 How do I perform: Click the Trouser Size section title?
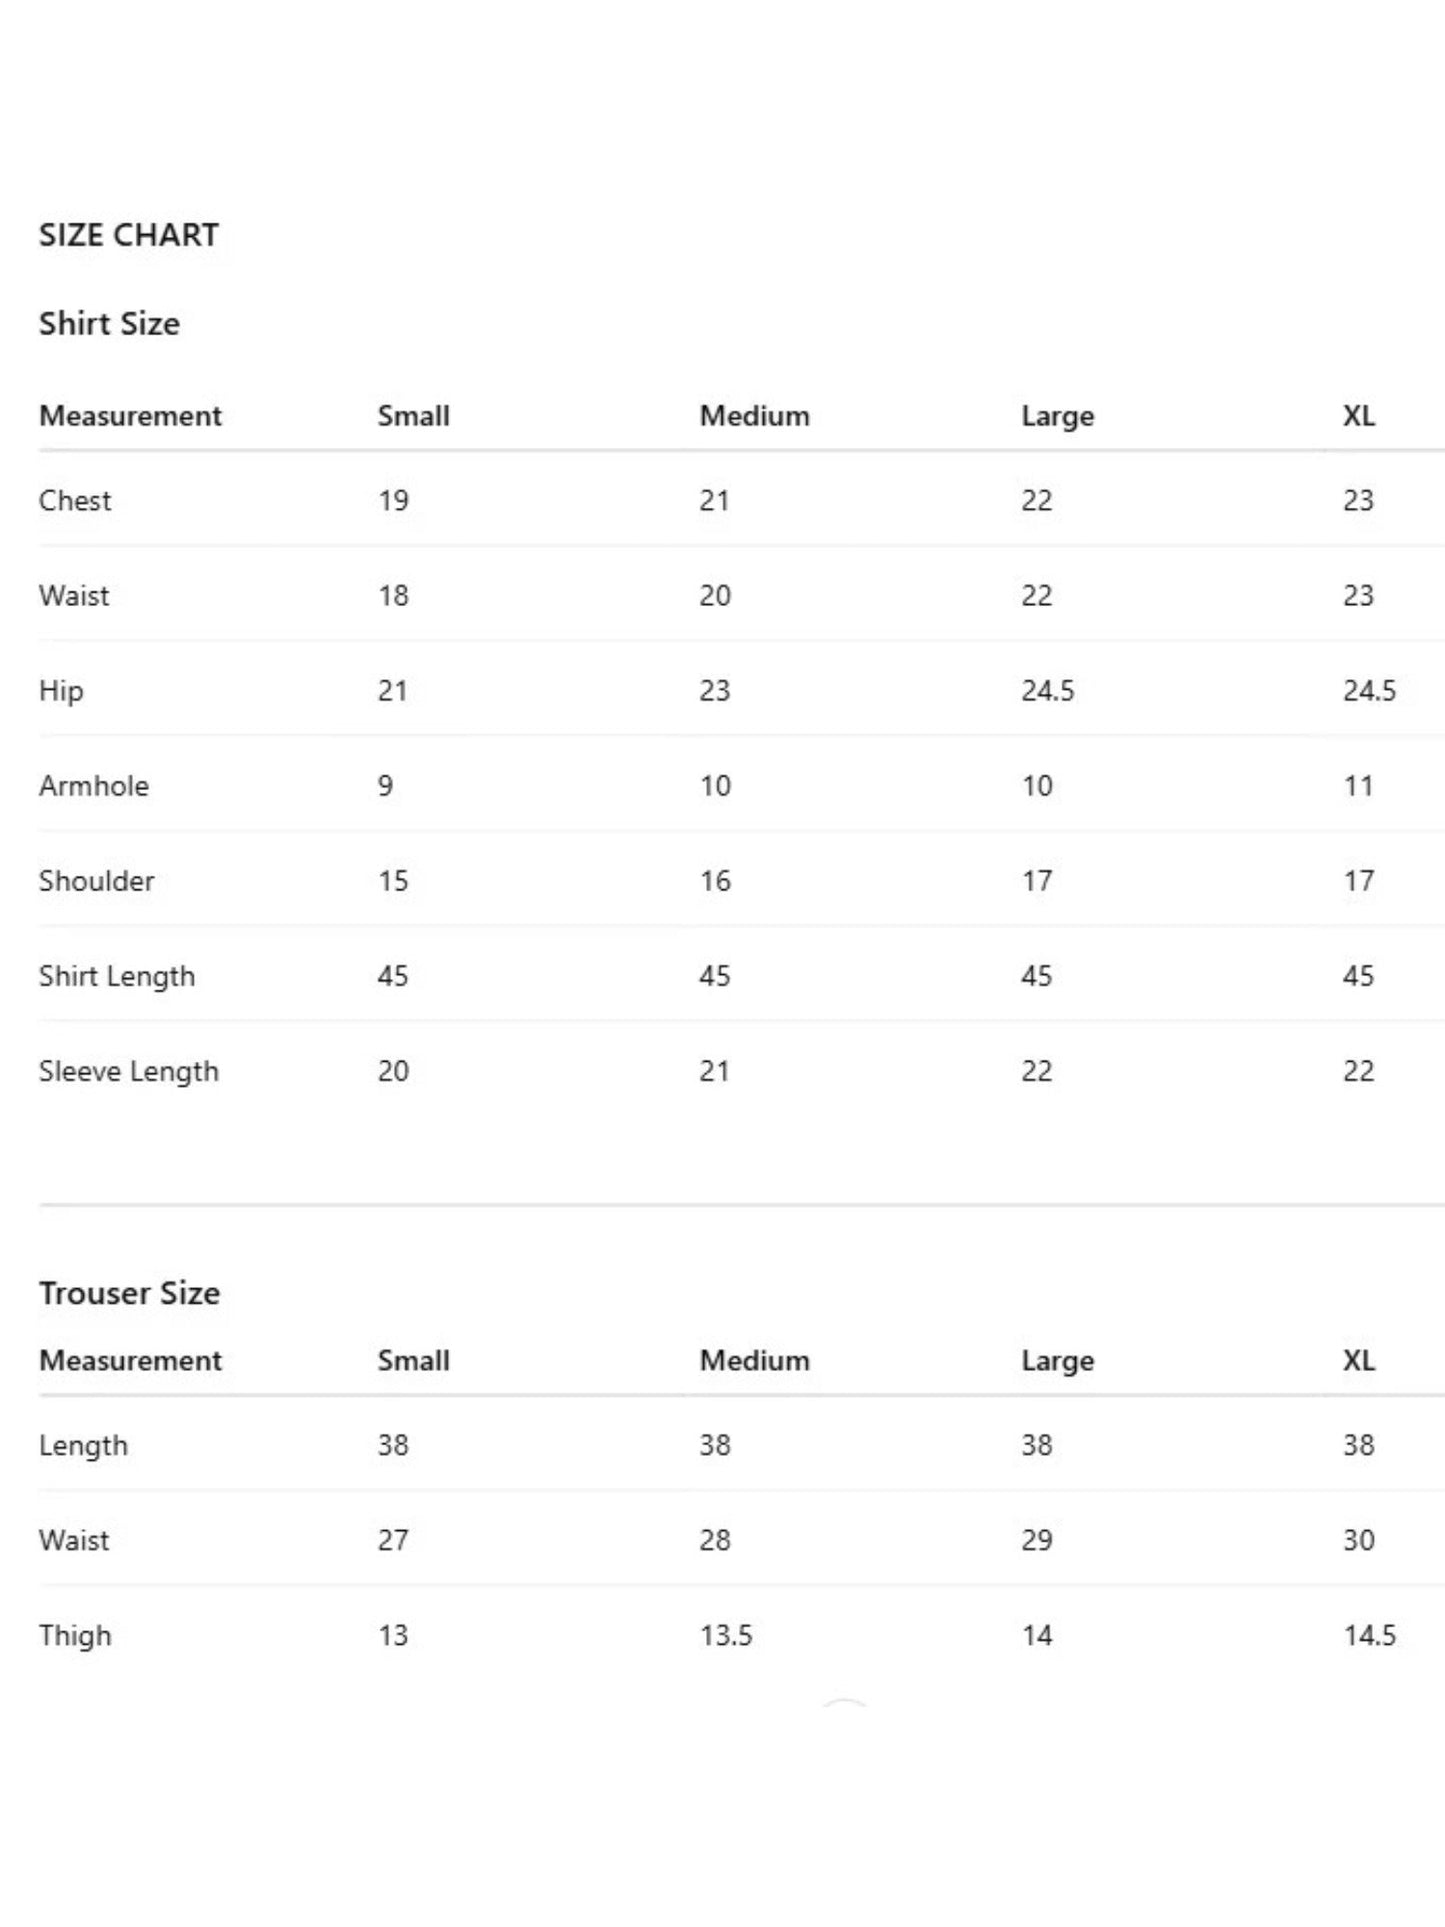[x=129, y=1293]
